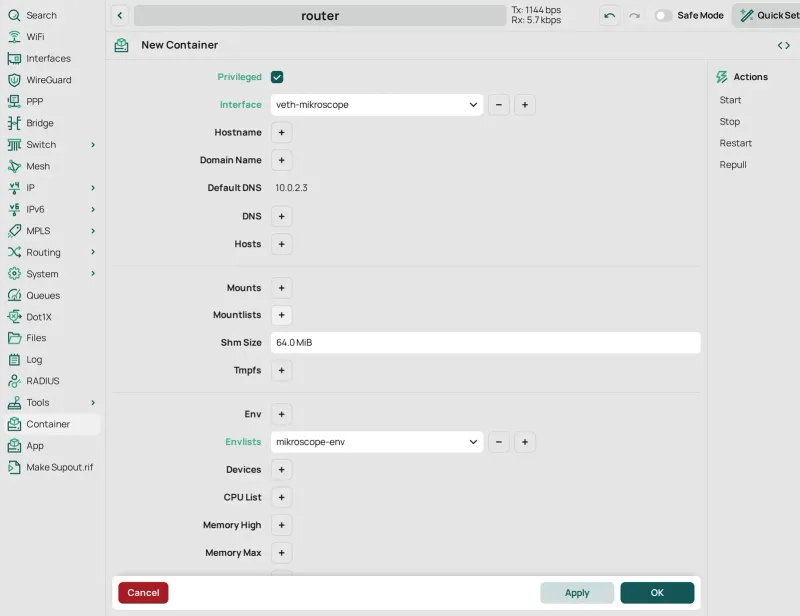Click the Search magnifier icon in sidebar
The height and width of the screenshot is (616, 800).
14,15
